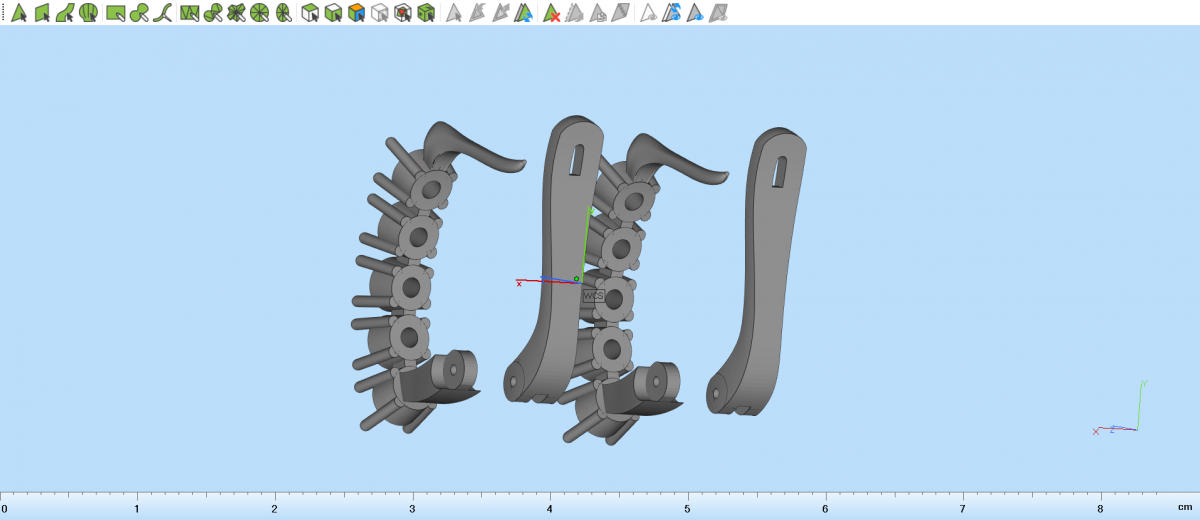Select the Mark Shell tool
1200x520 pixels.
(89, 13)
